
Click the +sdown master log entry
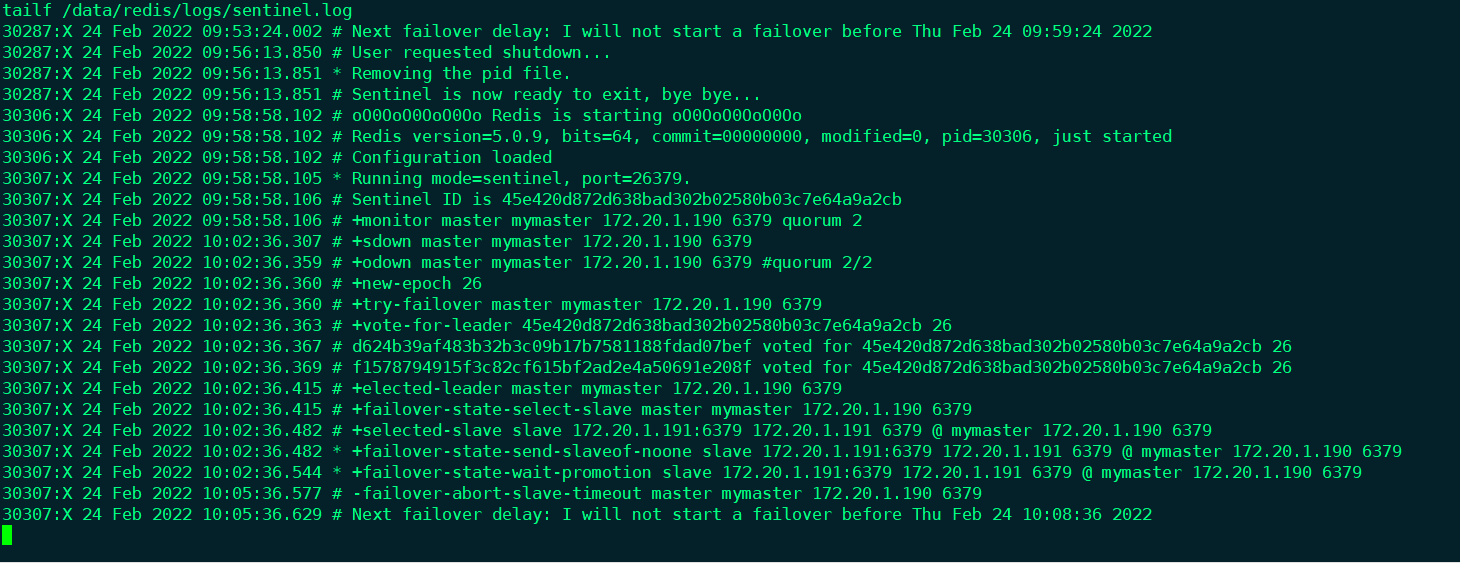click(551, 241)
